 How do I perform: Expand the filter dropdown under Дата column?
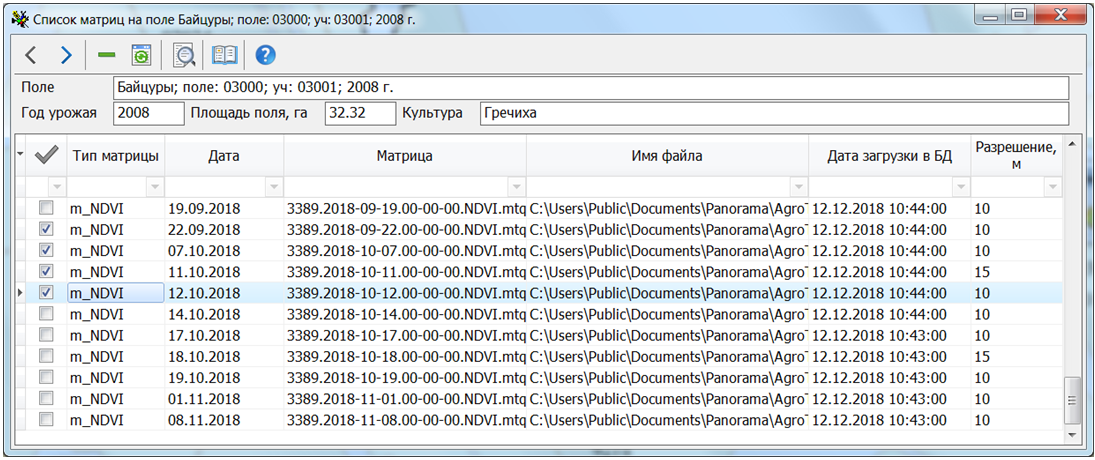(274, 187)
